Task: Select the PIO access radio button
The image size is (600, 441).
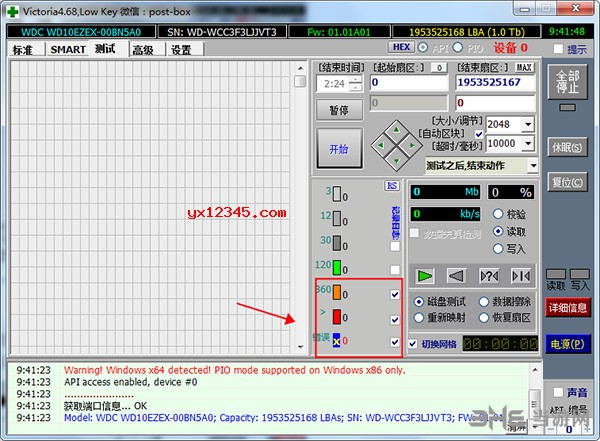Action: coord(458,47)
